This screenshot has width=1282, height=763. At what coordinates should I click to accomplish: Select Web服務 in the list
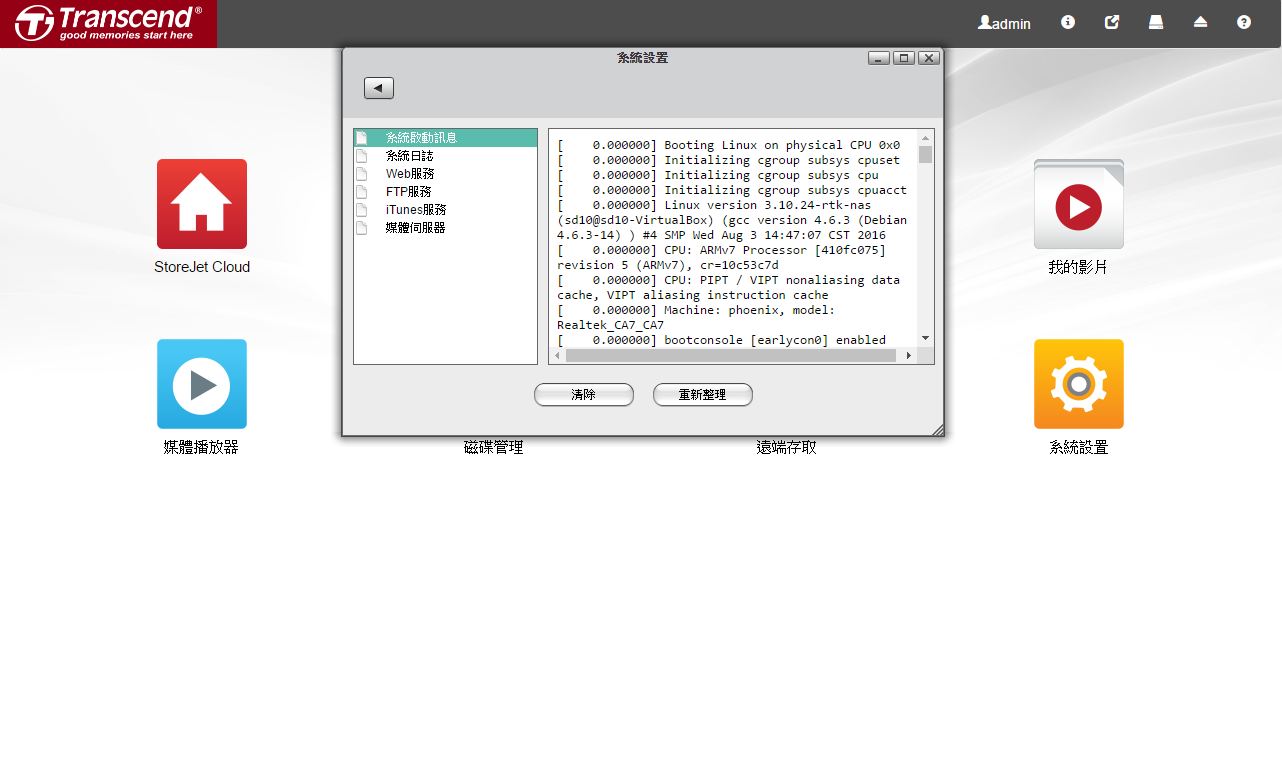tap(446, 174)
